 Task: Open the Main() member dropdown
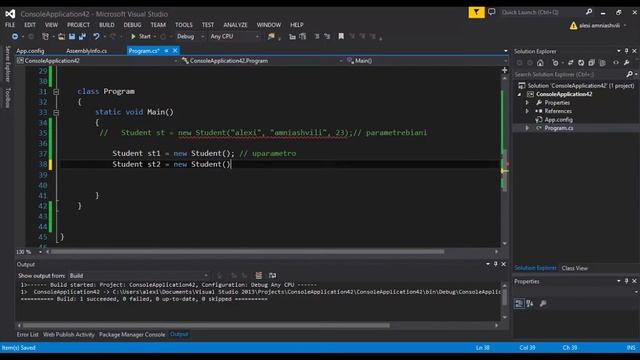427,60
